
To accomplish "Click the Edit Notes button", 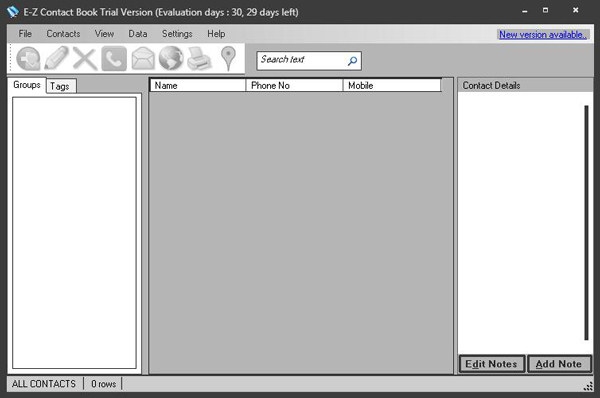I will pos(492,364).
